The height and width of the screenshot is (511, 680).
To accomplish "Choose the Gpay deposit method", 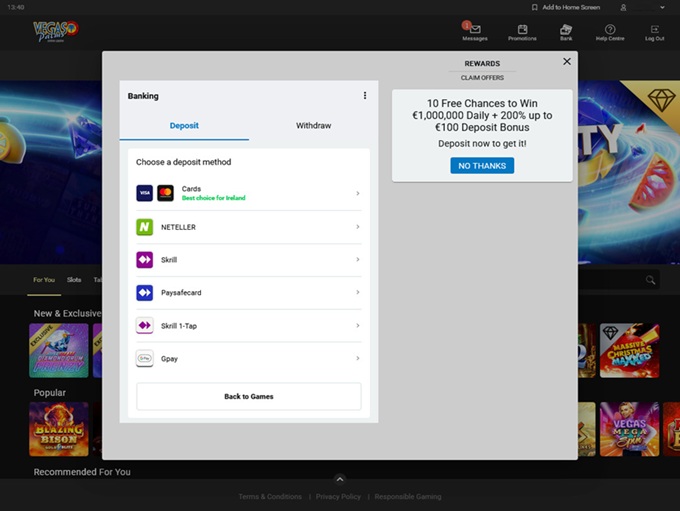I will pos(248,358).
